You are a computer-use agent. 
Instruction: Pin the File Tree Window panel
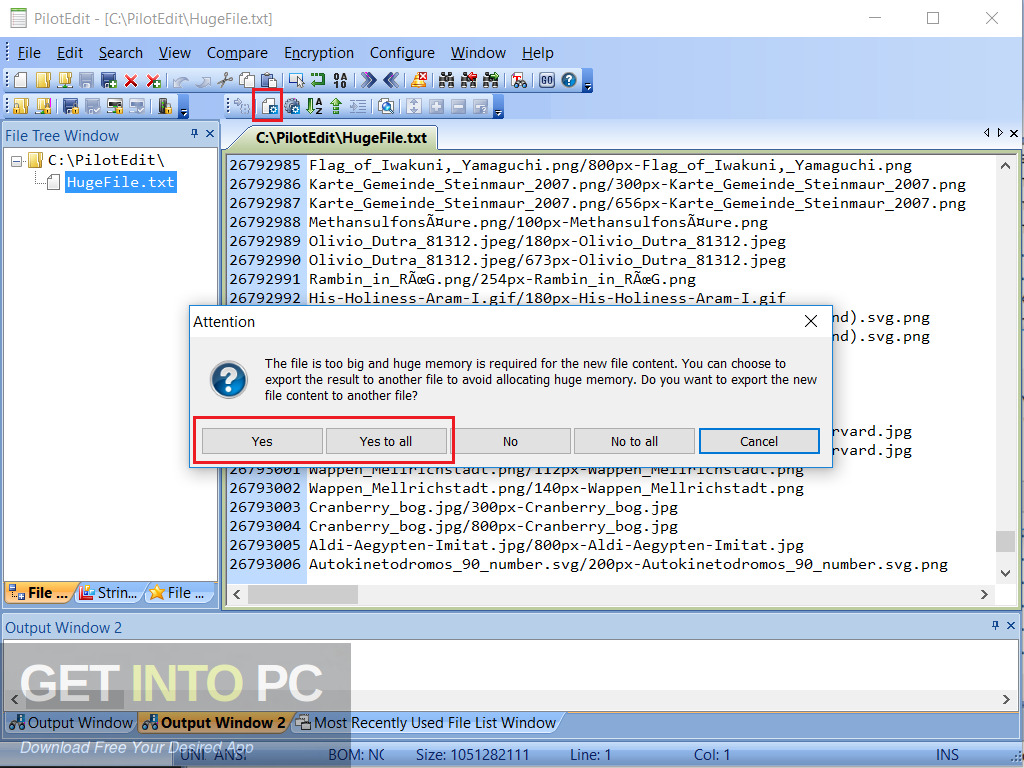tap(195, 134)
